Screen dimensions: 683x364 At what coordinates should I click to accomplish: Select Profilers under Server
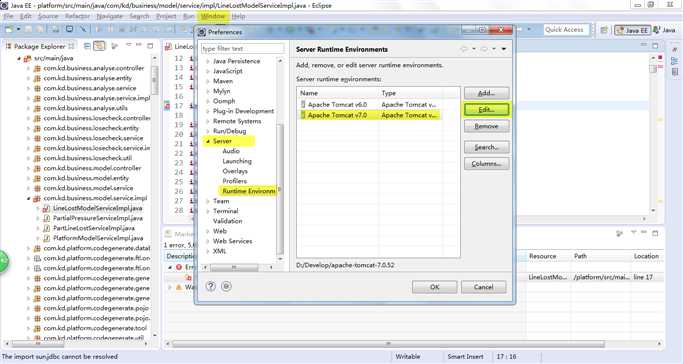point(234,181)
